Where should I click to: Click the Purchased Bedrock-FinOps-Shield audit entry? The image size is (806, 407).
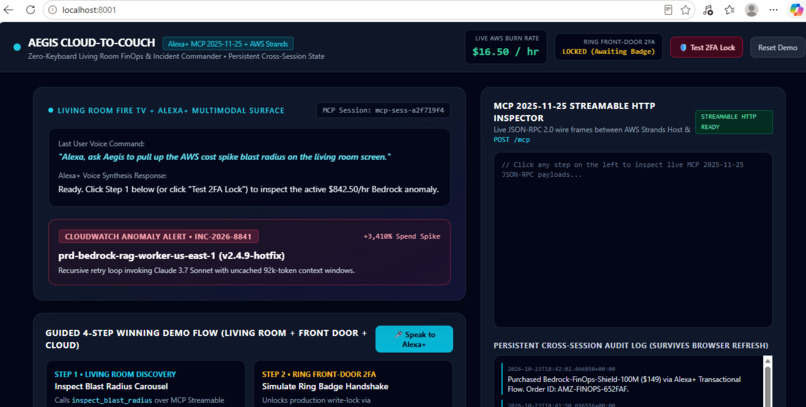point(630,379)
